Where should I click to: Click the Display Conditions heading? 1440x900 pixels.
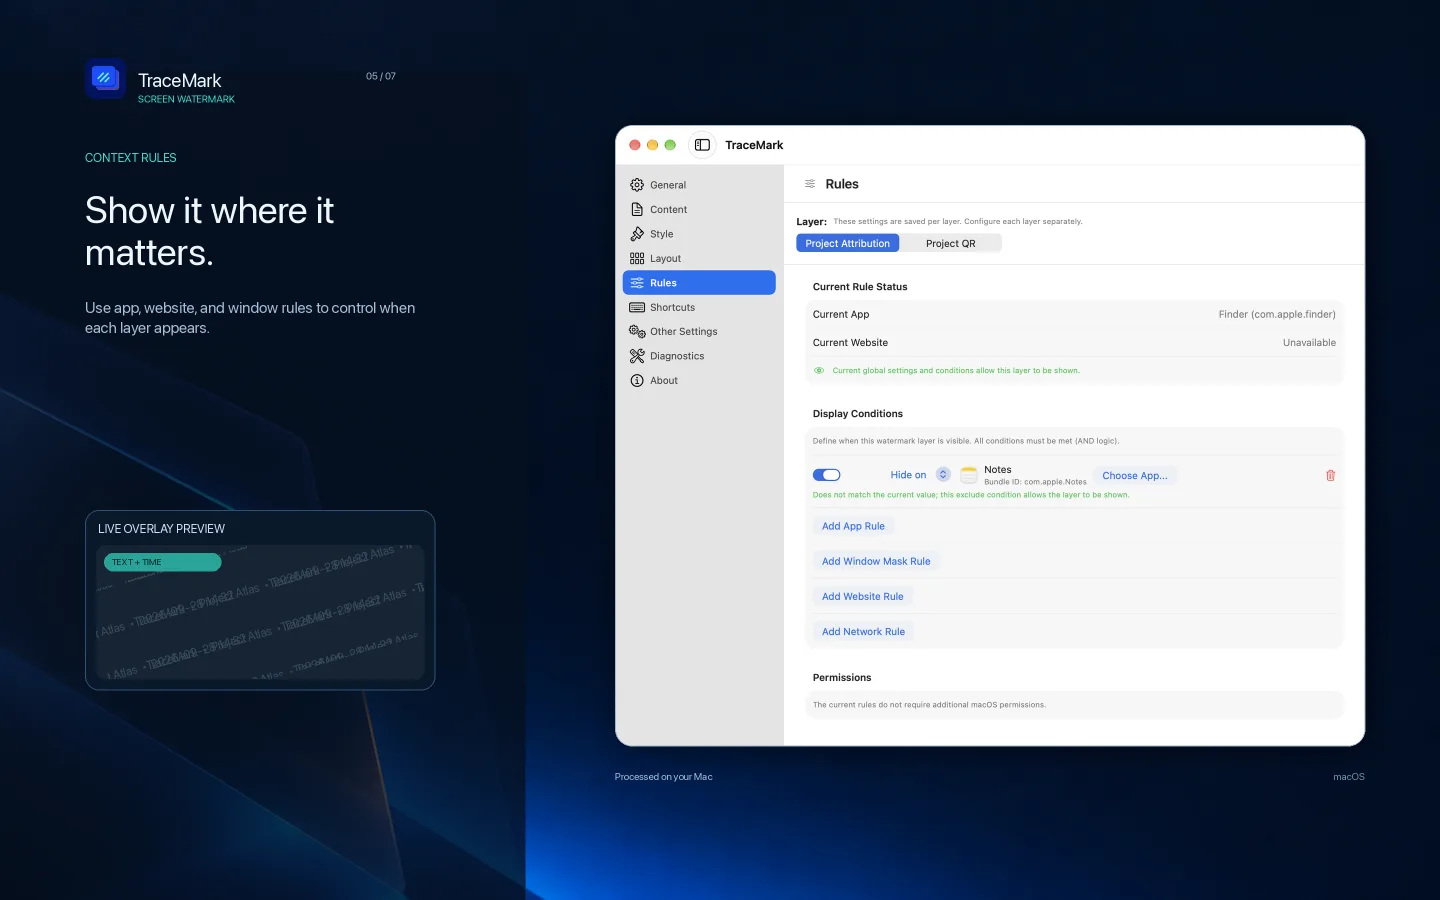(857, 414)
